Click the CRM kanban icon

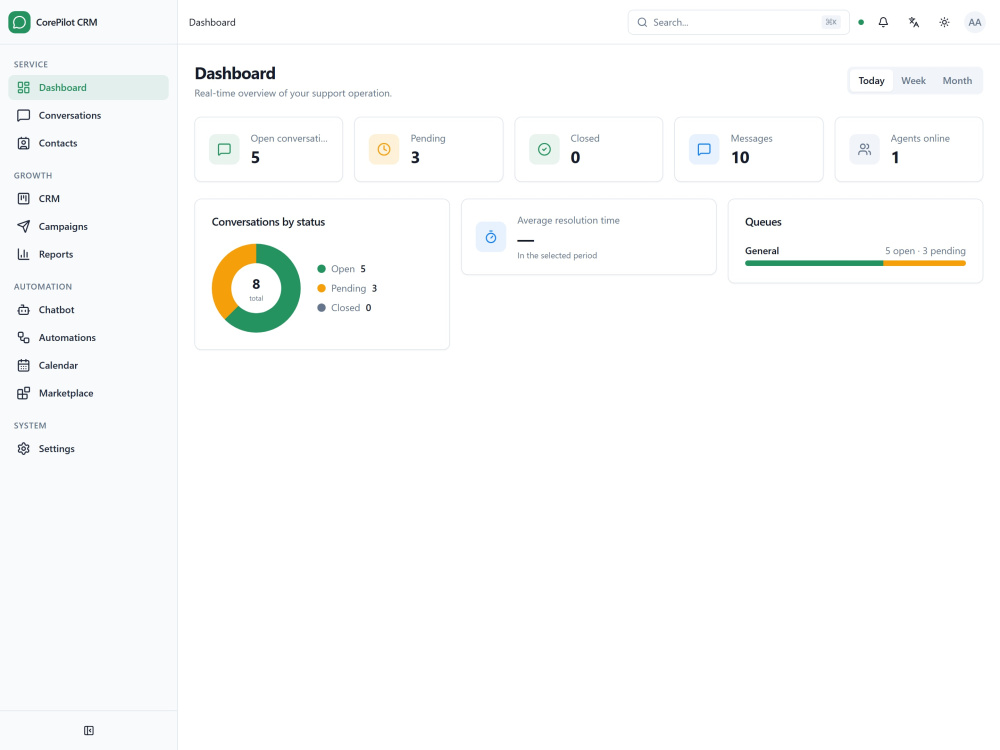[24, 198]
